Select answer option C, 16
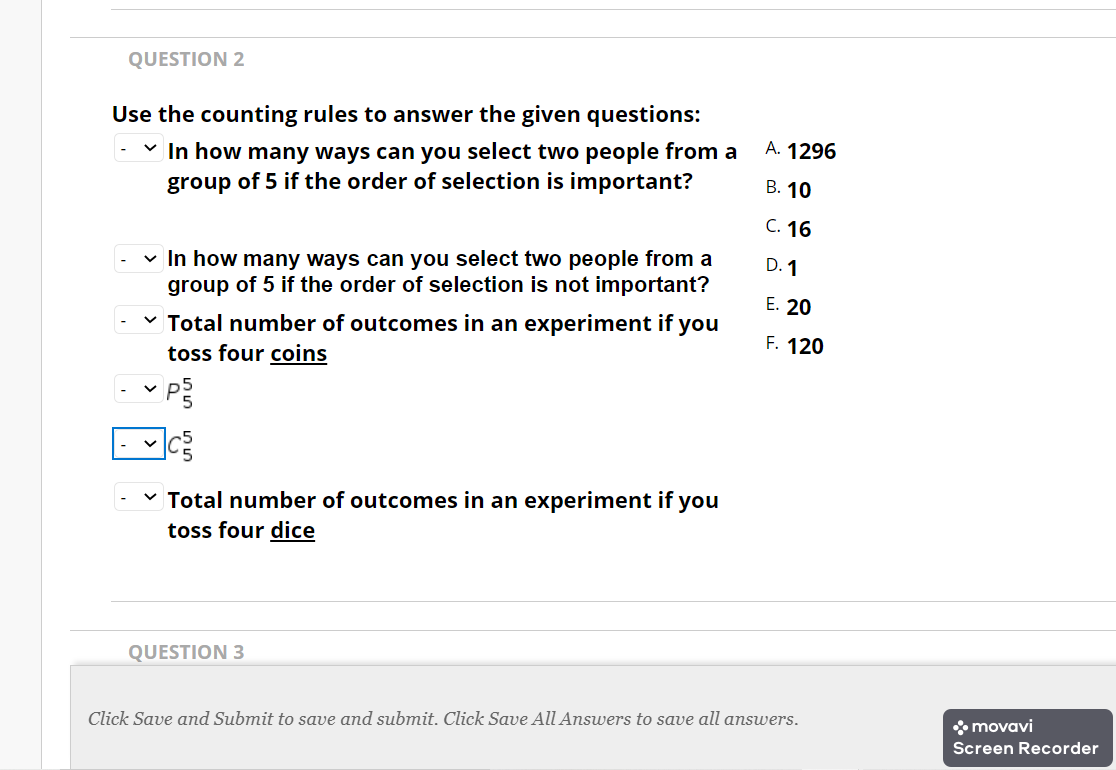This screenshot has width=1116, height=770. click(799, 228)
